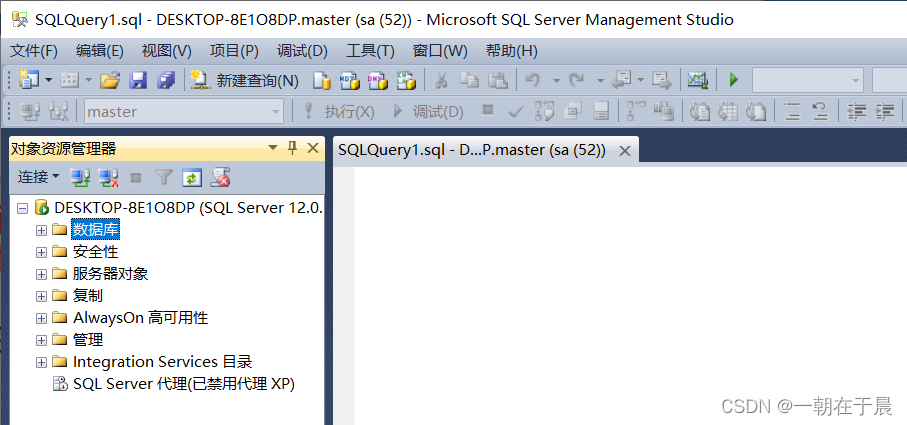
Task: Toggle Include Client Statistics icon
Action: click(665, 111)
